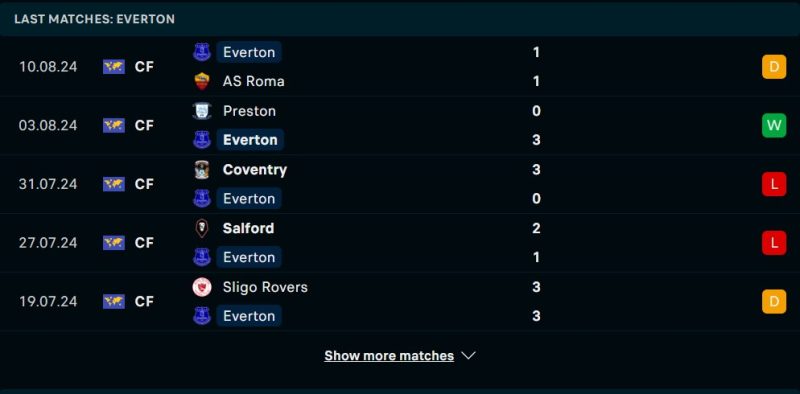Viewport: 800px width, 394px height.
Task: Click the AS Roma club crest icon
Action: pyautogui.click(x=202, y=82)
